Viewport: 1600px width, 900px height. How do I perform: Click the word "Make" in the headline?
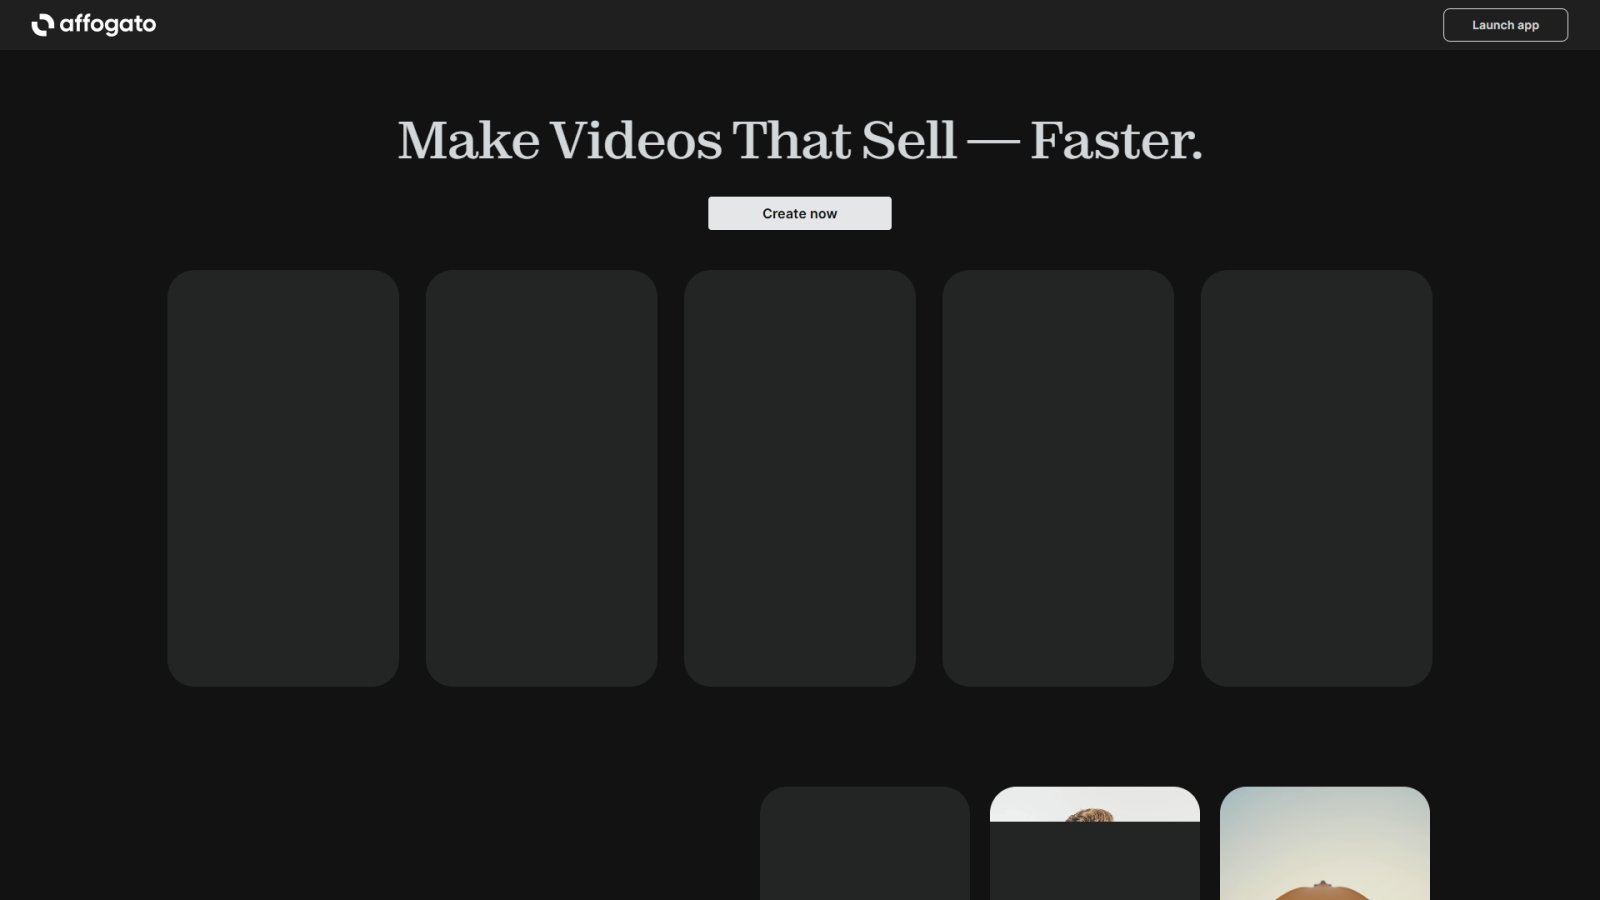469,140
